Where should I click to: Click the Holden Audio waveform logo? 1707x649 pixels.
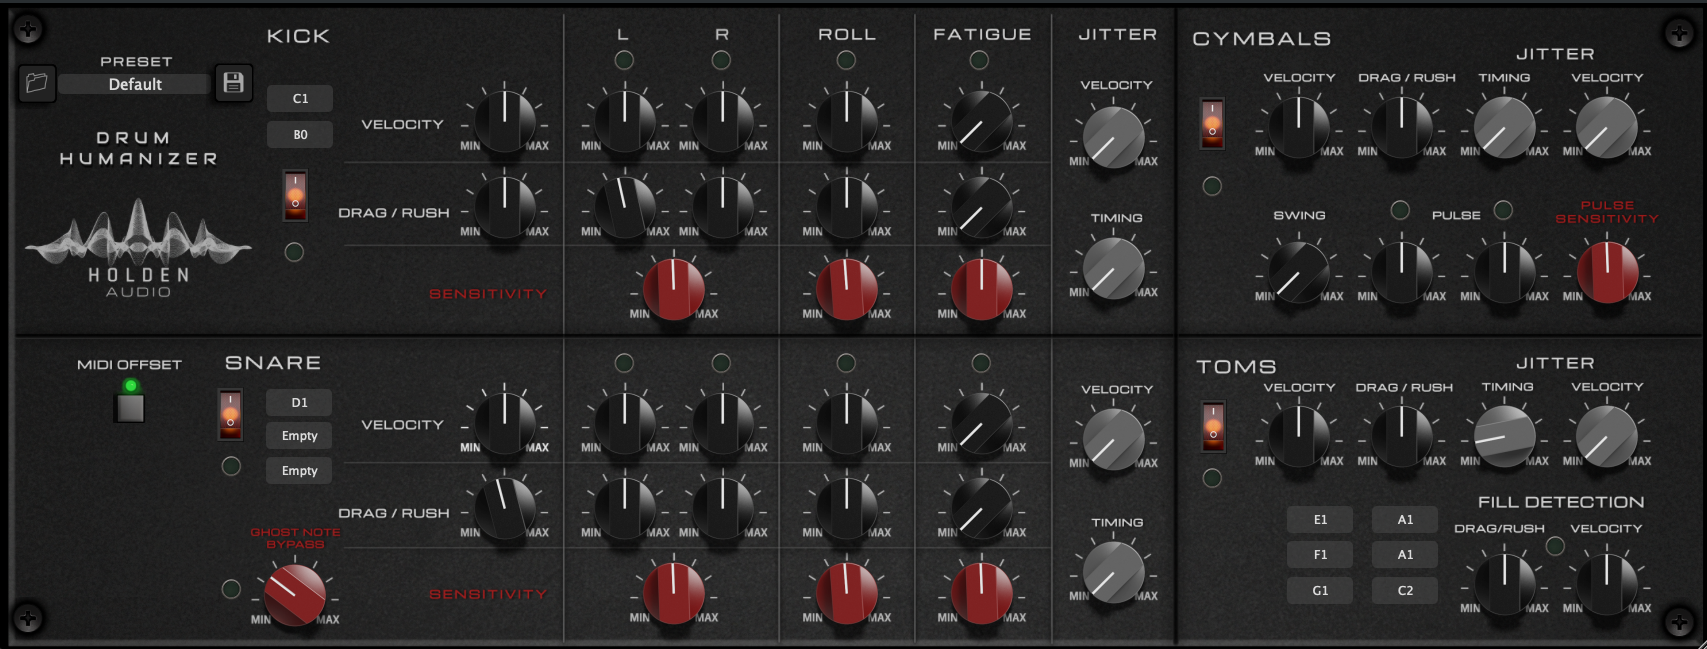(138, 238)
